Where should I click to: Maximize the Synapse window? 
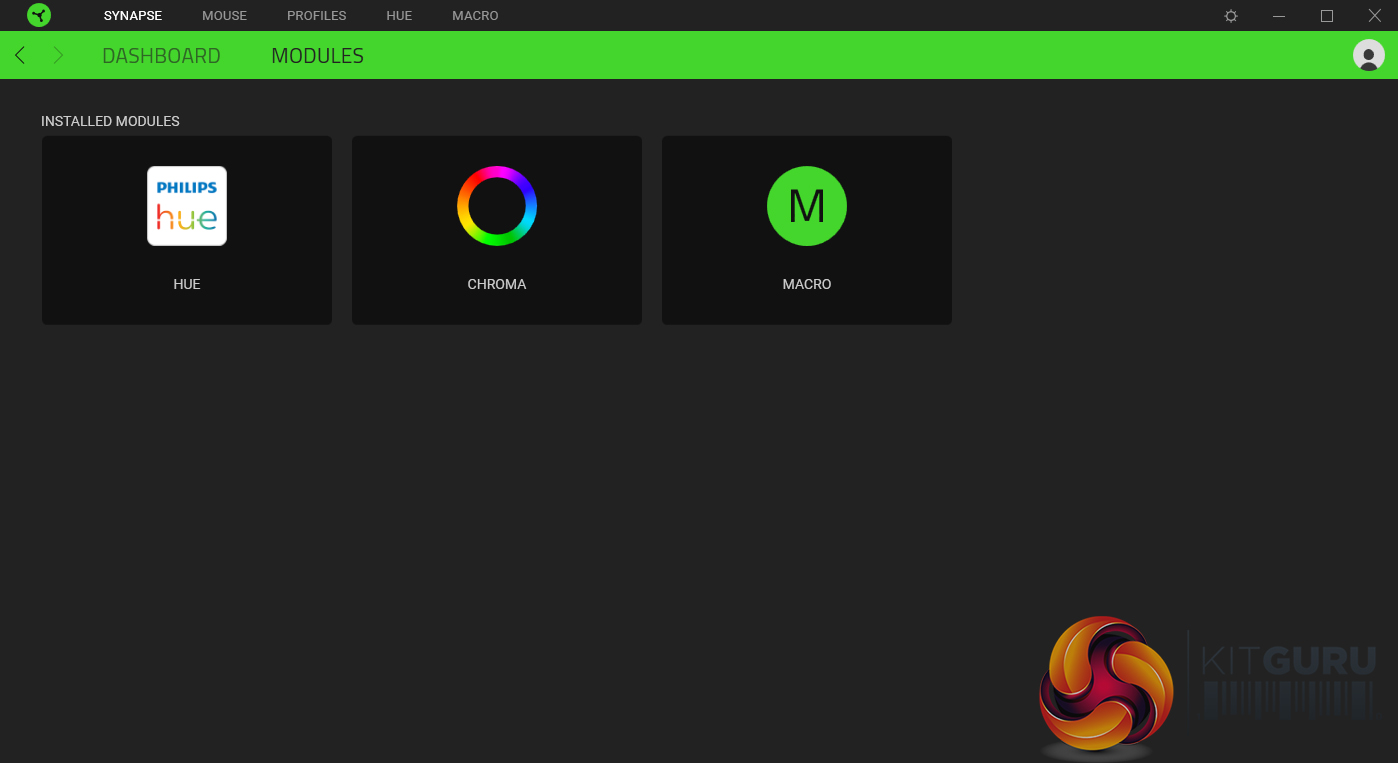coord(1327,16)
